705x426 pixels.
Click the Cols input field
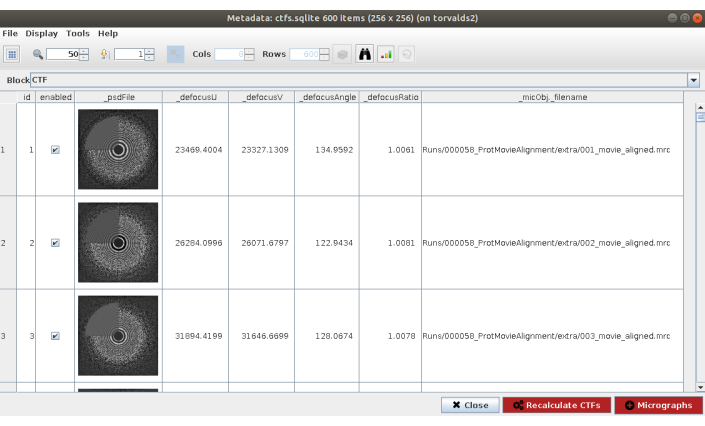[x=230, y=54]
